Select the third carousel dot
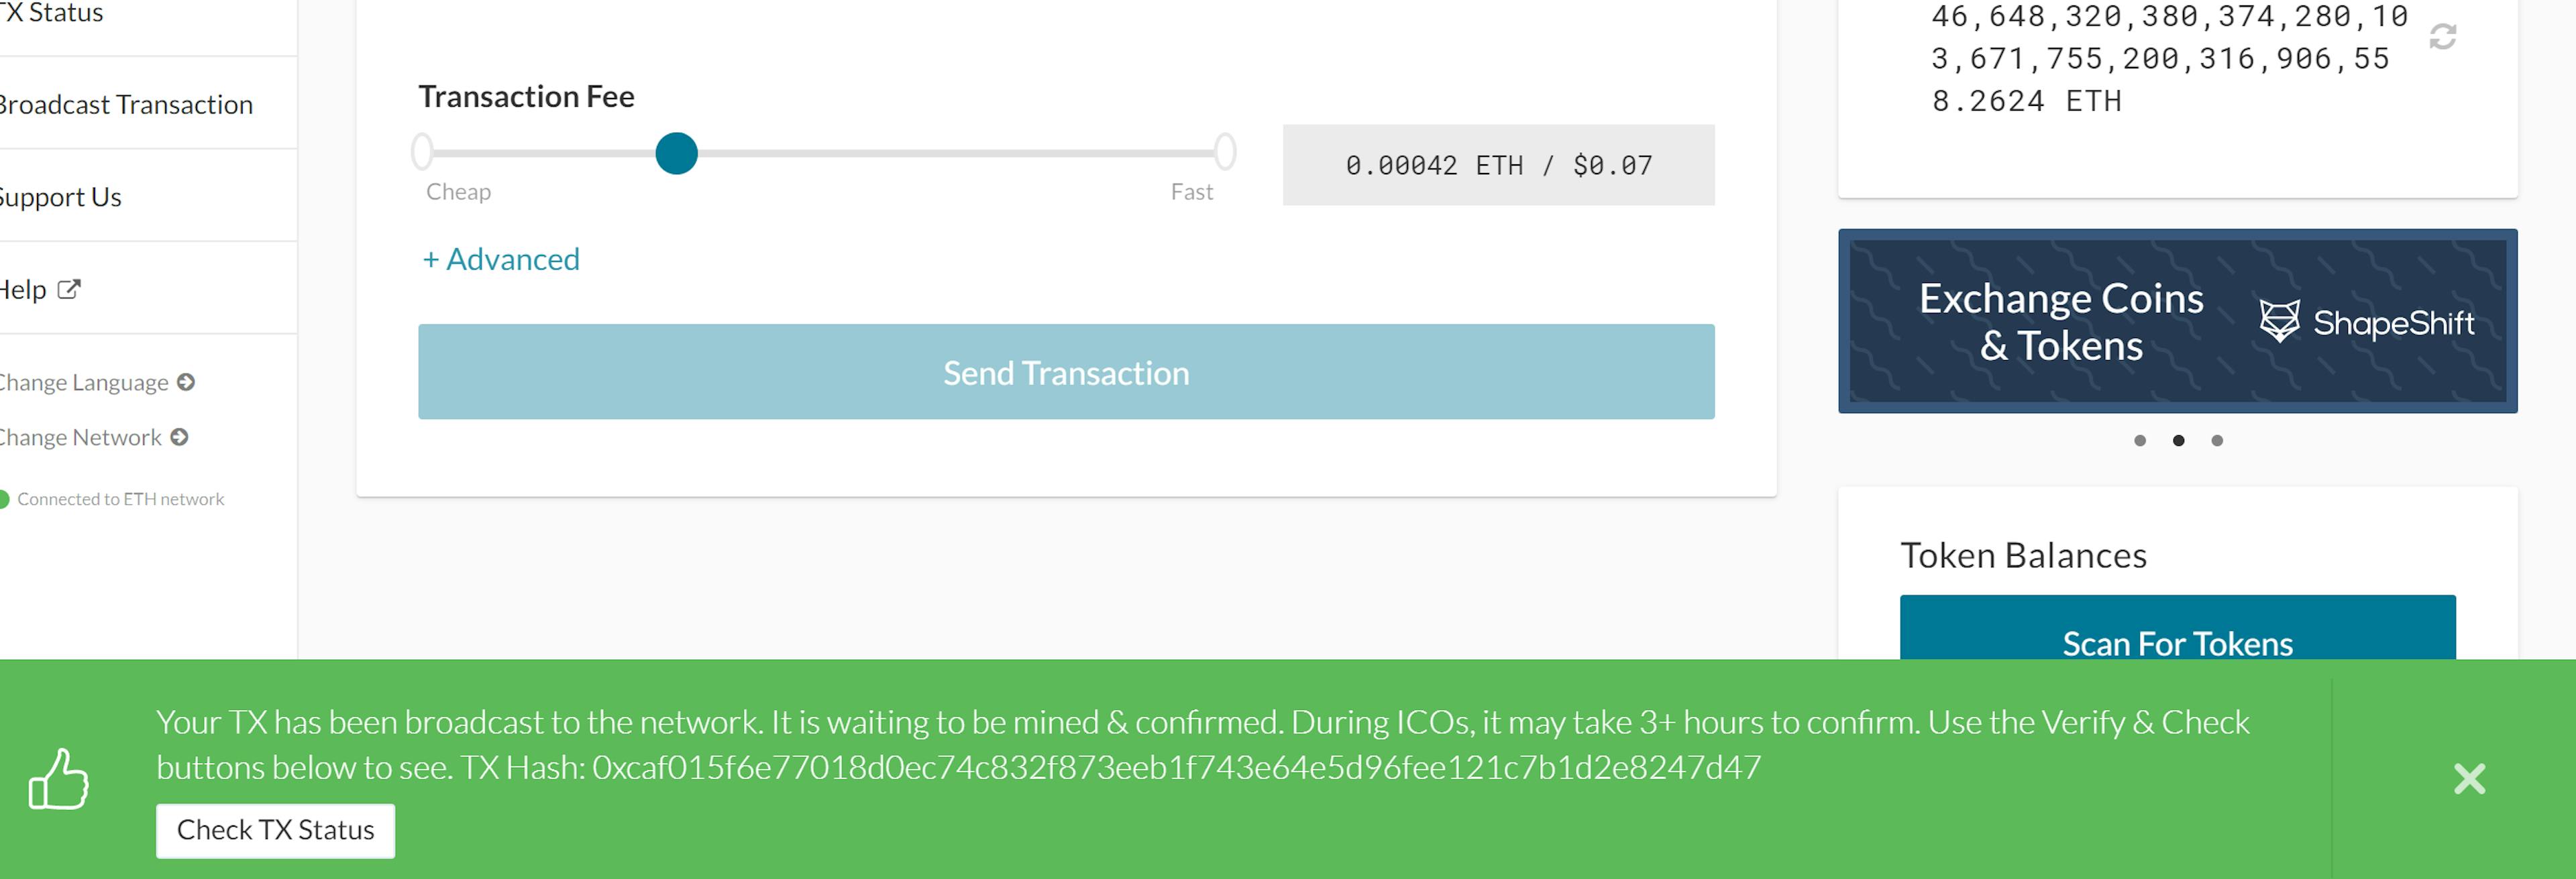This screenshot has height=879, width=2576. point(2217,441)
